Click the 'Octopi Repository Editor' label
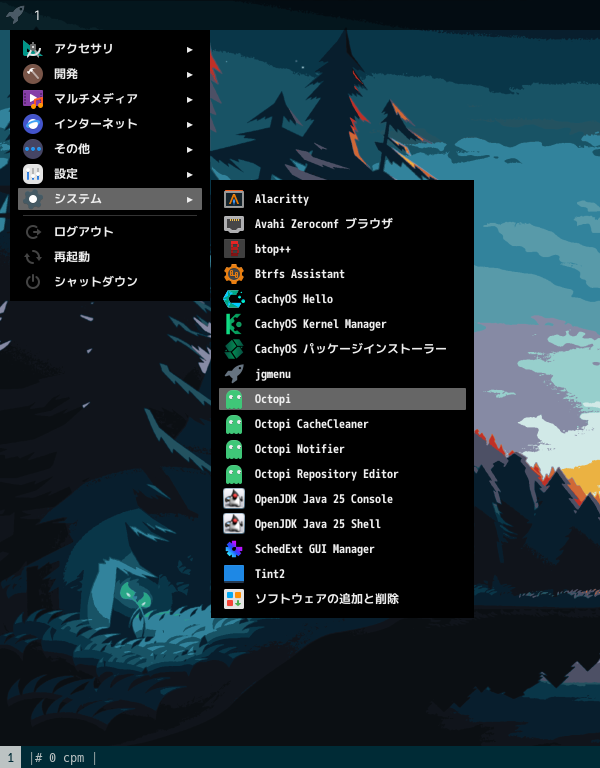 coord(326,474)
